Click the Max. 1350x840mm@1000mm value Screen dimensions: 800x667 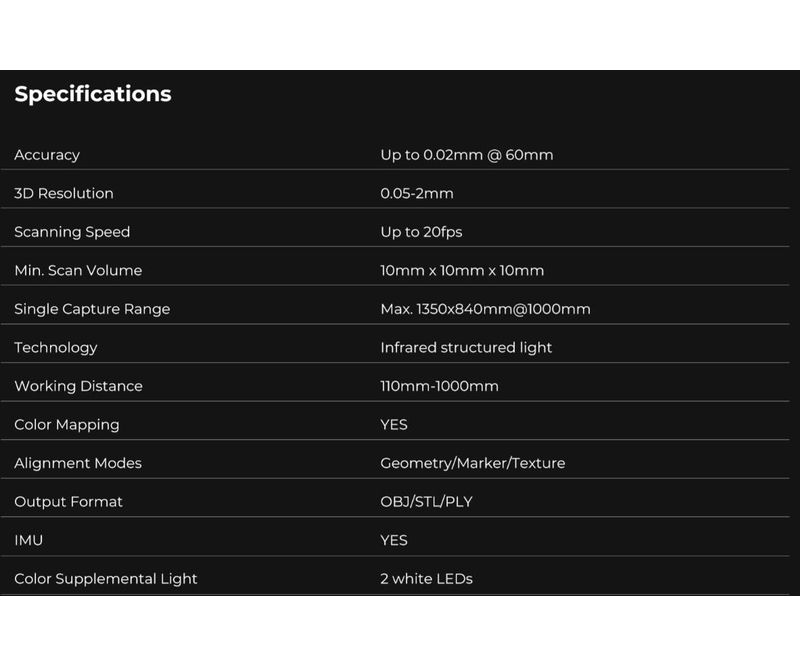485,309
